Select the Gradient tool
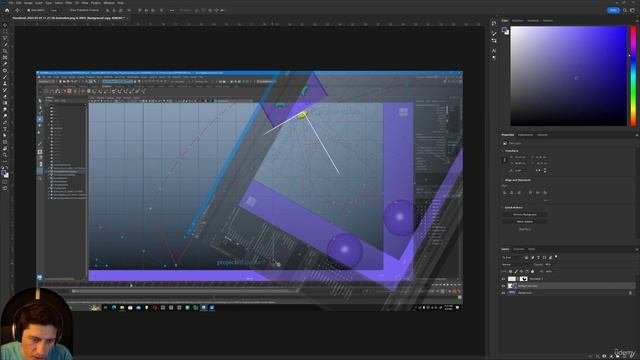Screen dimensions: 640x360 click(x=5, y=103)
